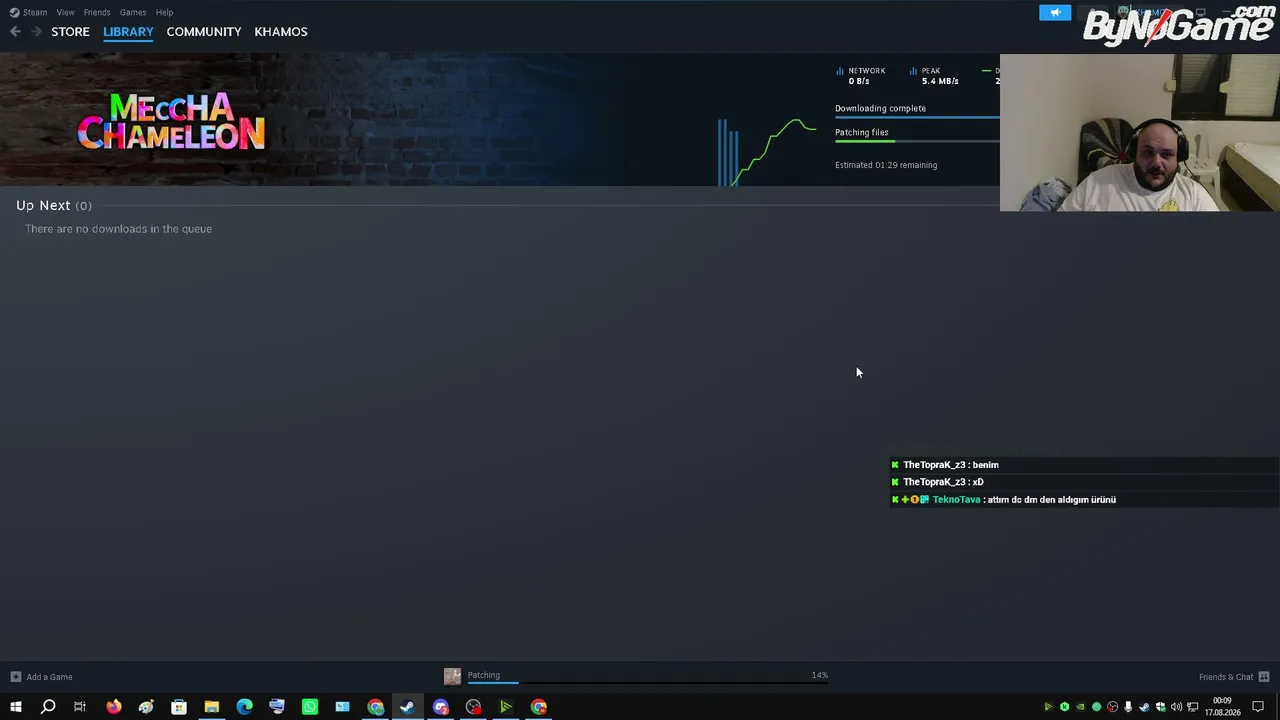1280x720 pixels.
Task: Click the Patching files progress bar
Action: click(x=917, y=141)
